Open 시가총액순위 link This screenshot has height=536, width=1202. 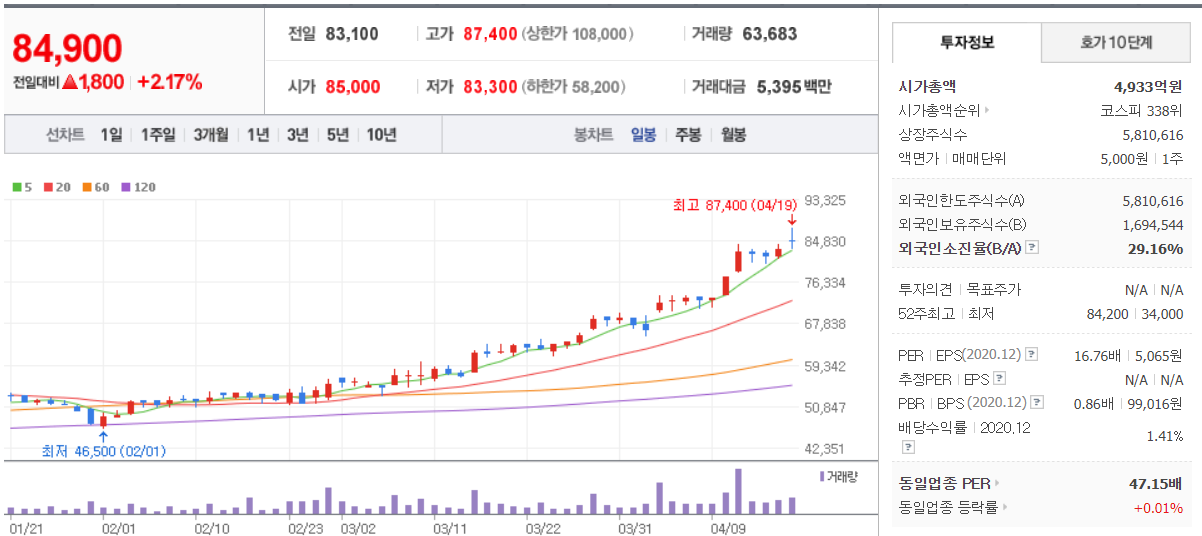point(939,111)
